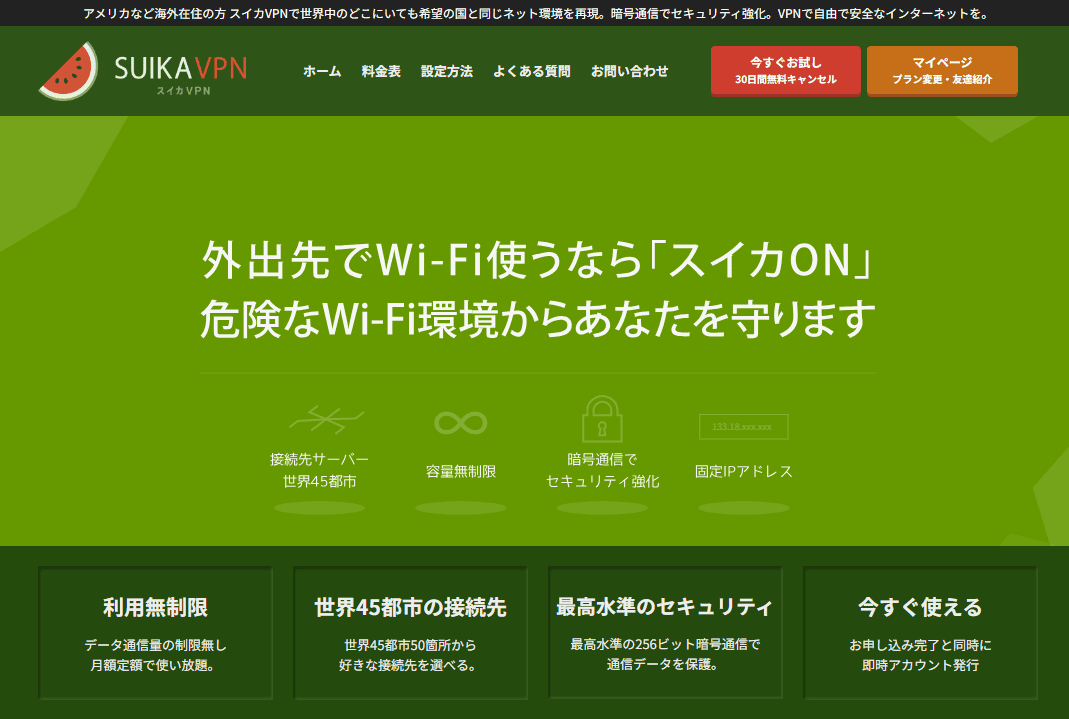Click text 好きな接続先を選べる。
Viewport: 1069px width, 719px height.
tap(408, 665)
